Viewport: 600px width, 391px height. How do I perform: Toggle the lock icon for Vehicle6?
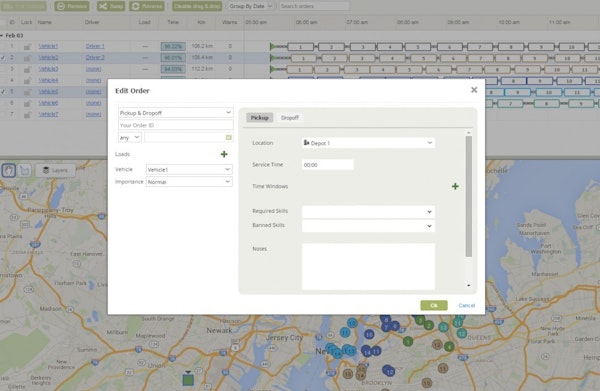pyautogui.click(x=27, y=103)
